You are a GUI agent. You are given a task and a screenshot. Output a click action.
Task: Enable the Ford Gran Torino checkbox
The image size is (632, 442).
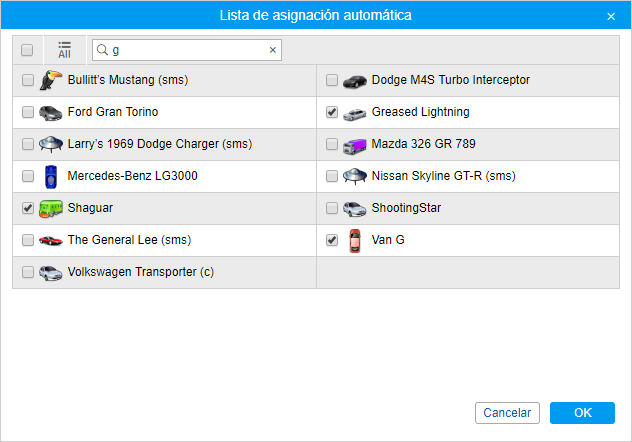coord(27,112)
